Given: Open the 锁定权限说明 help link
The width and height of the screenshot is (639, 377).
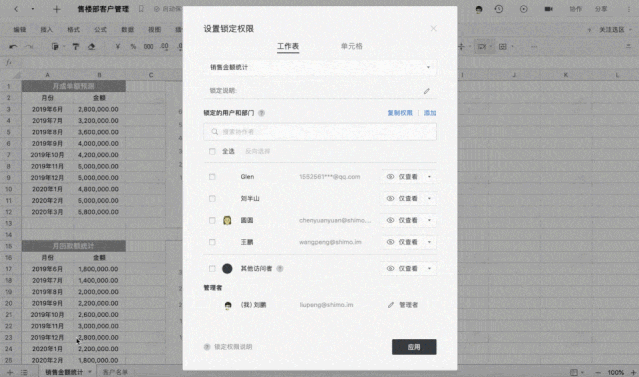Looking at the screenshot, I should [x=233, y=347].
